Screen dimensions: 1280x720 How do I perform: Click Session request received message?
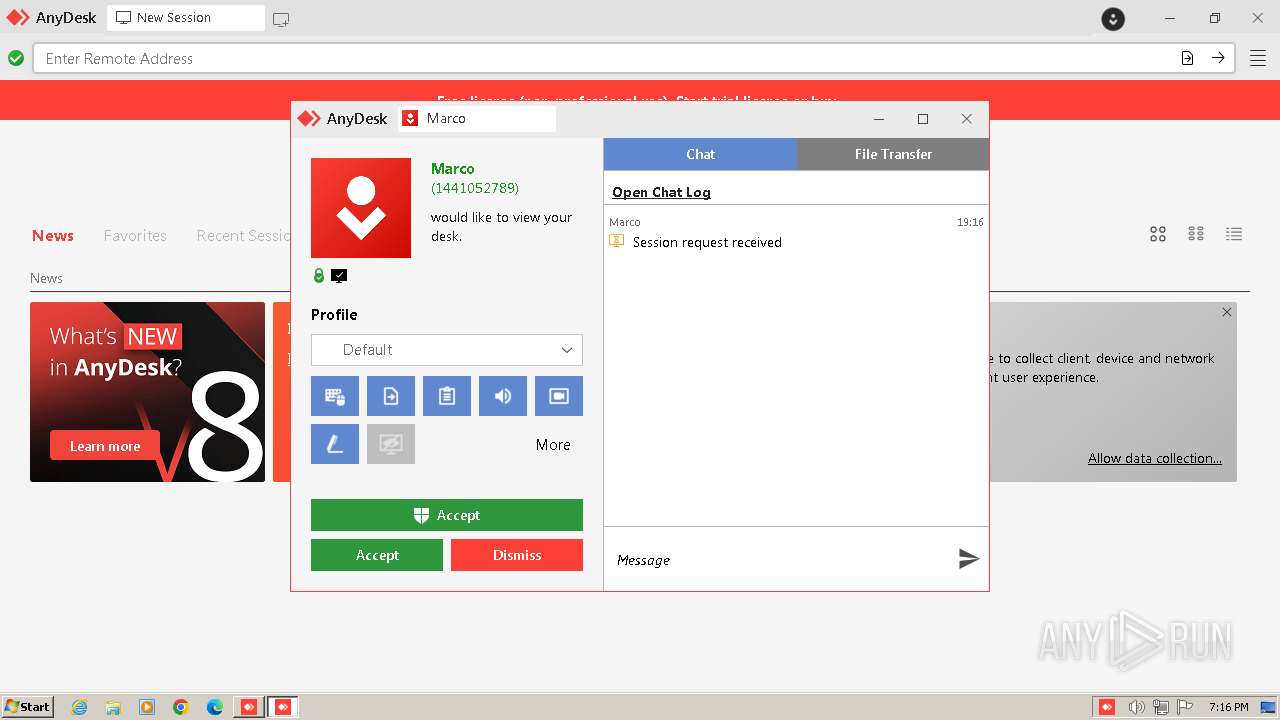707,242
